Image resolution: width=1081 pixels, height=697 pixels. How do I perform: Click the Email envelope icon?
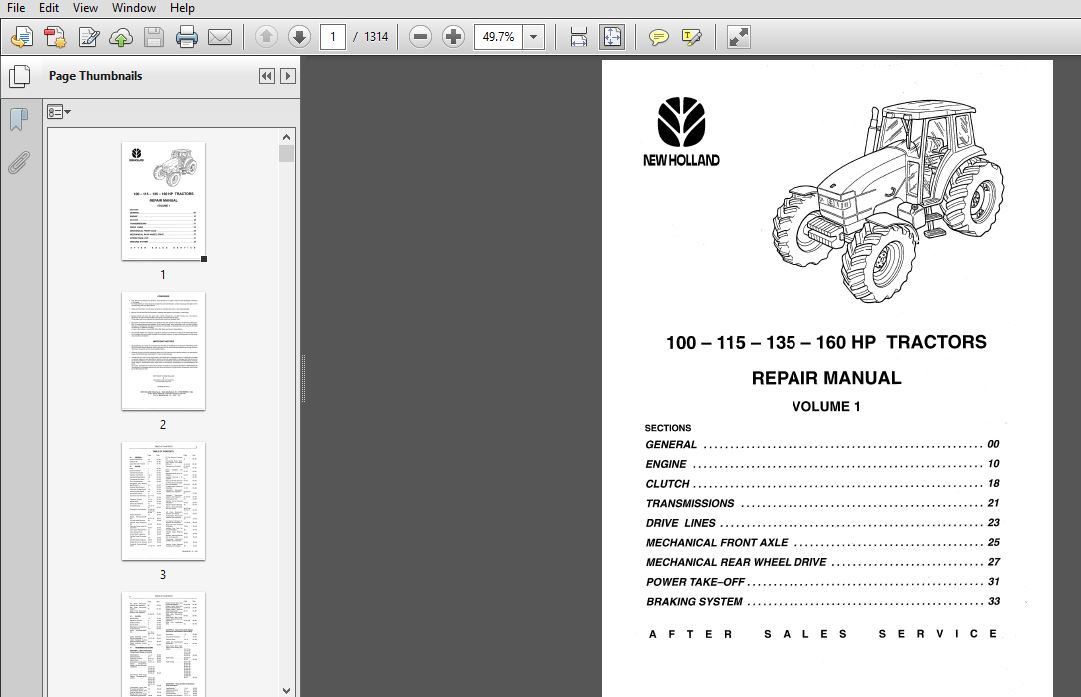pyautogui.click(x=220, y=37)
